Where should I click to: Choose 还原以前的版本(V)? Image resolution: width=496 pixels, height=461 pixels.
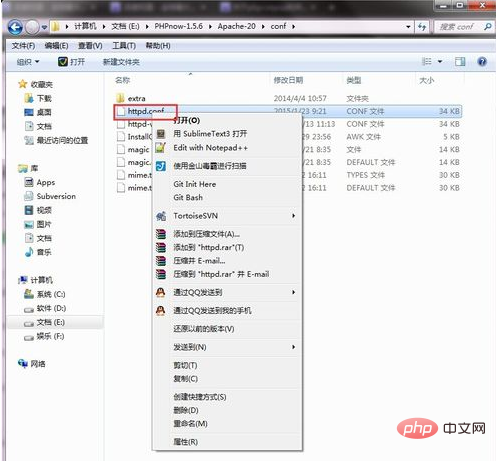tap(204, 329)
